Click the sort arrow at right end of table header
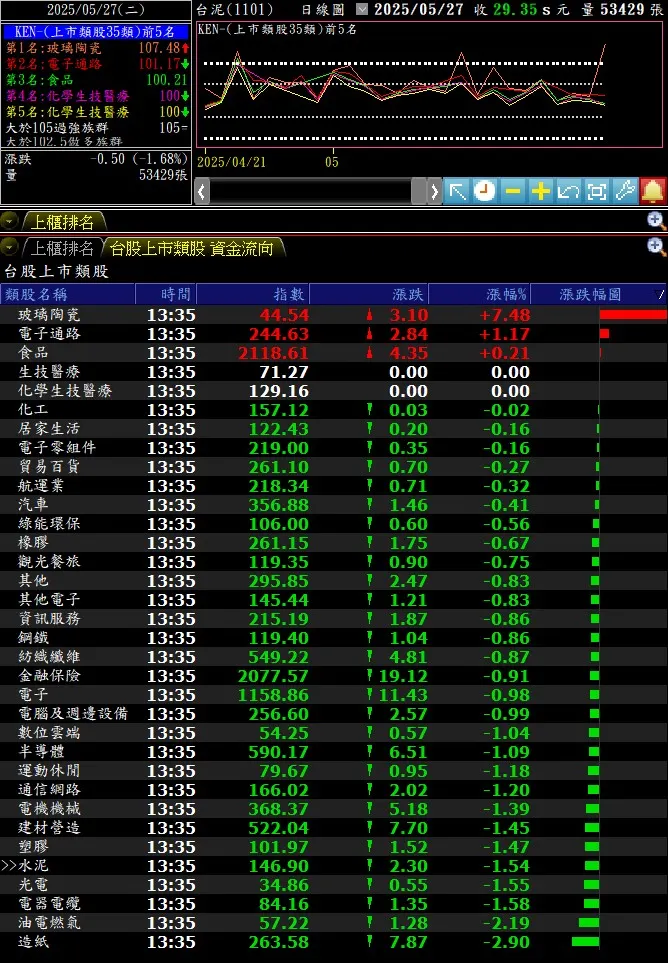The width and height of the screenshot is (668, 963). 661,295
